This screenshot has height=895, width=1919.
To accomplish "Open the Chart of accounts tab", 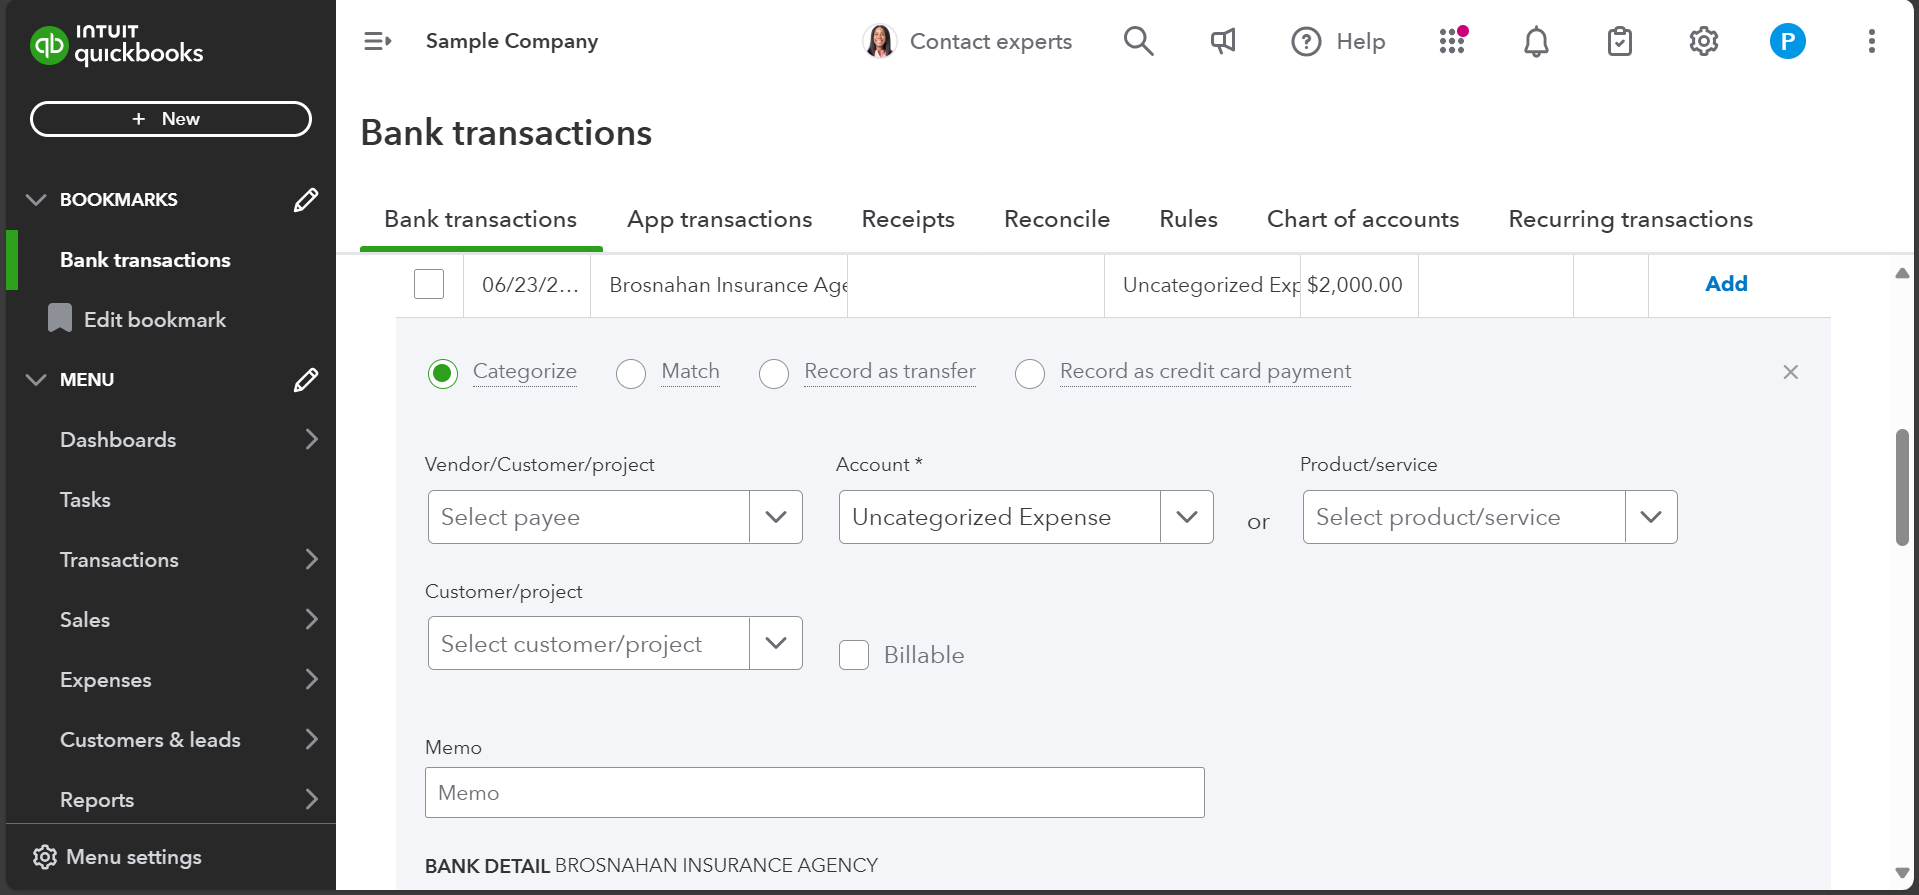I will 1362,219.
